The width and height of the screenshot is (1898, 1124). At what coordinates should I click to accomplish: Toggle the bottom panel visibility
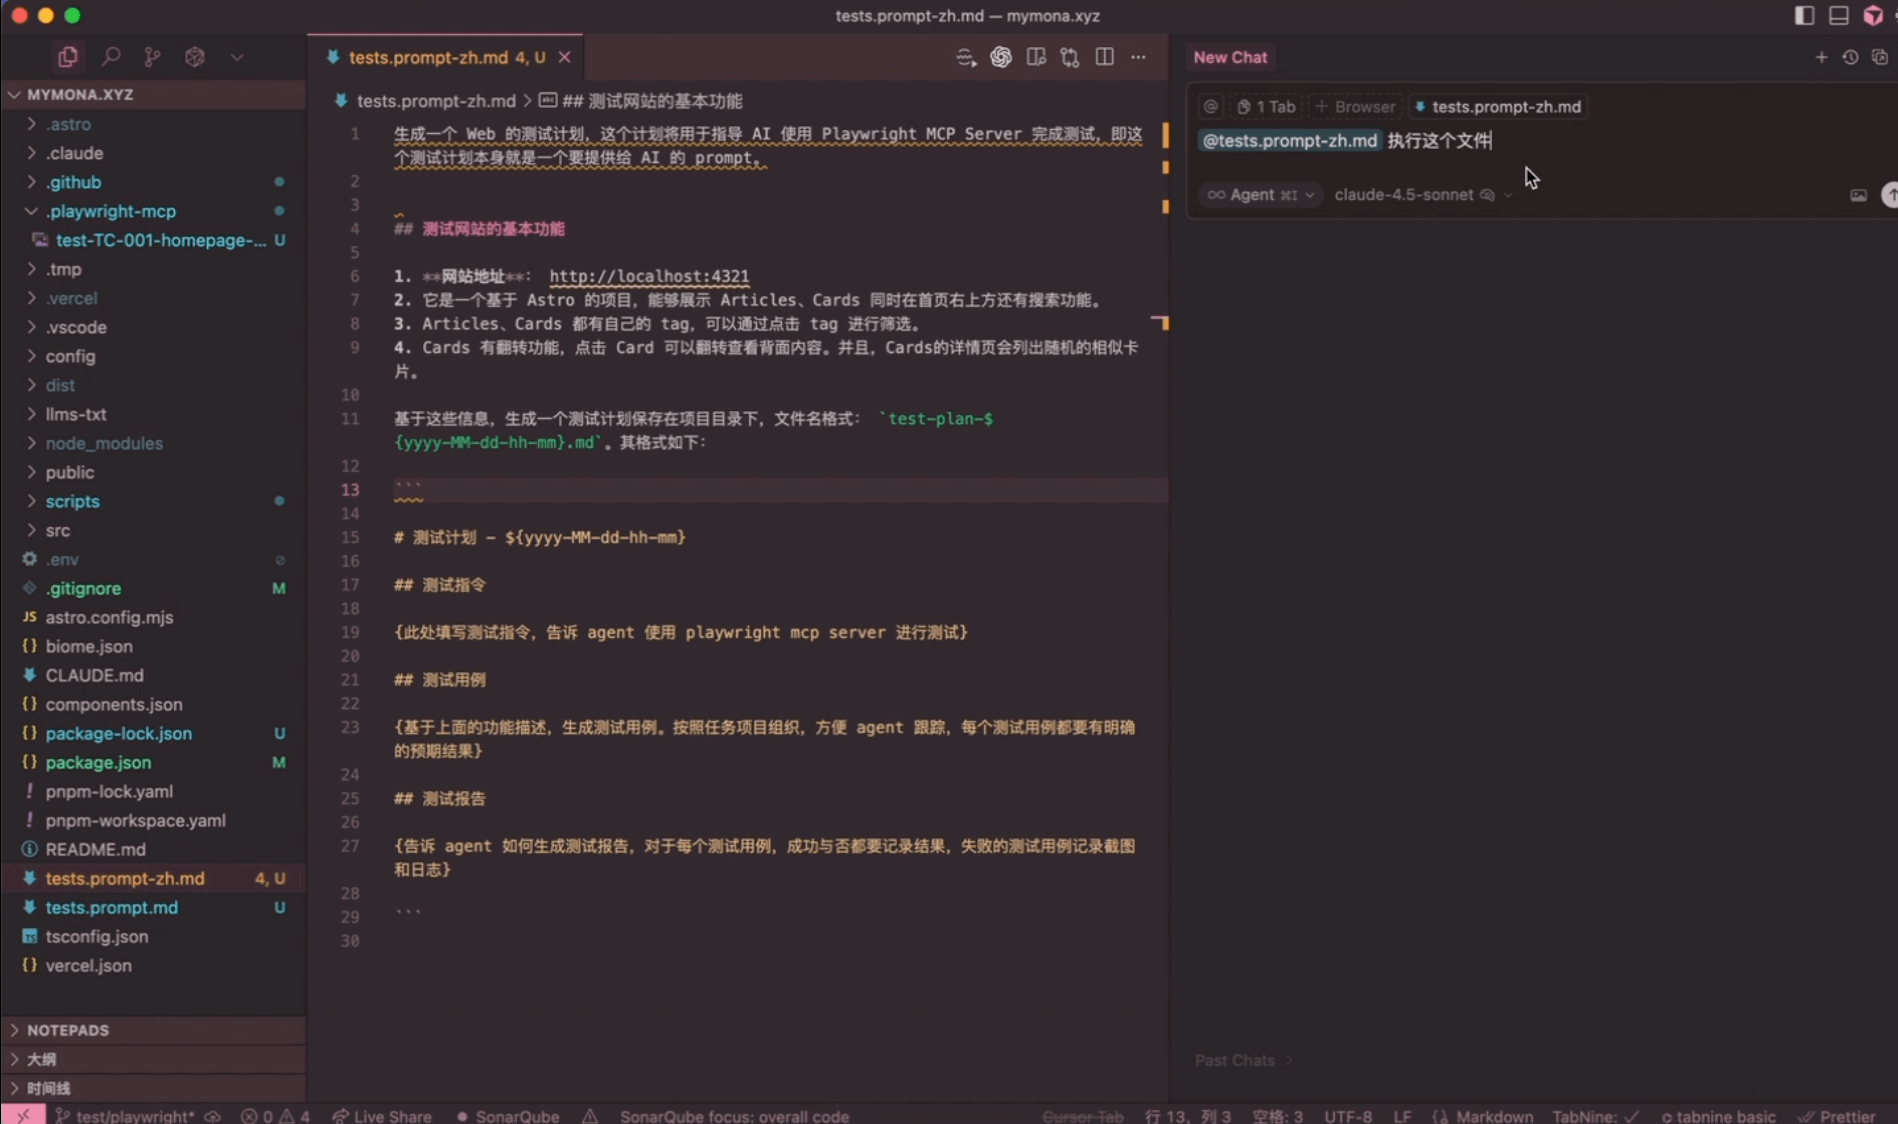(x=1839, y=15)
